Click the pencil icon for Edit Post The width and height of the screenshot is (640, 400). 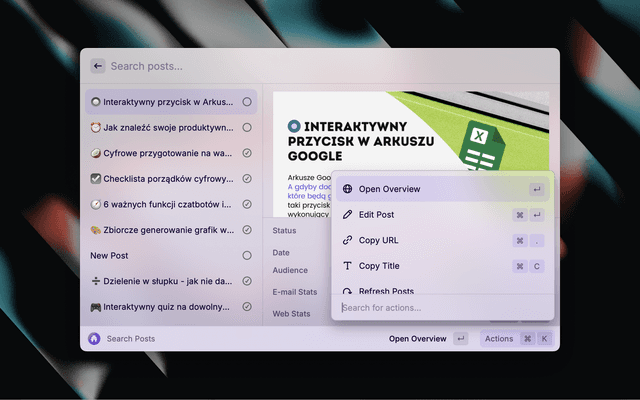click(x=347, y=215)
